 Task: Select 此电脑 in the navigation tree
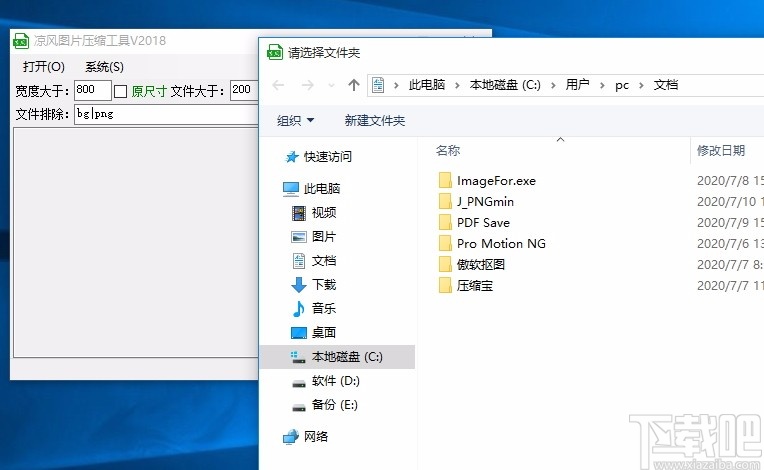tap(312, 189)
